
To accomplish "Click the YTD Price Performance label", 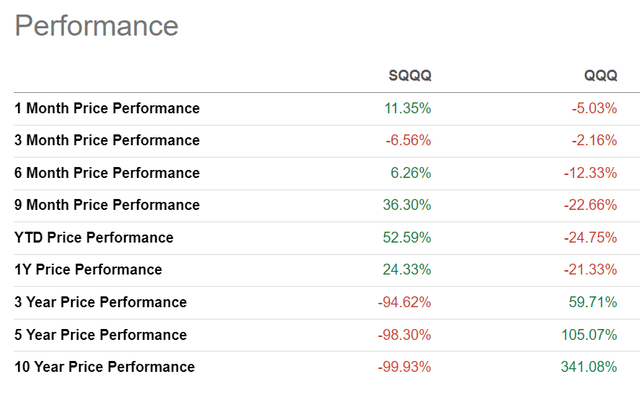I will [94, 237].
